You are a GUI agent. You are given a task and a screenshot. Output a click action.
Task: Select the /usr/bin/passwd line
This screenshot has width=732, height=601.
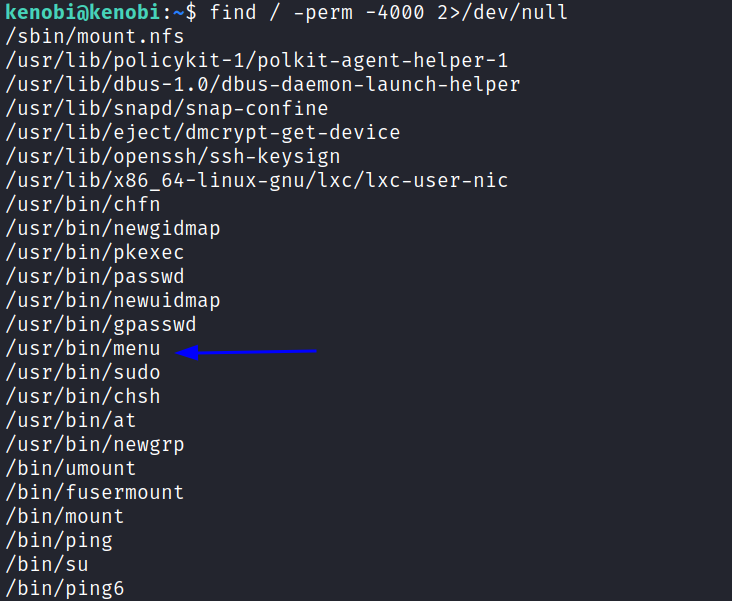[95, 277]
